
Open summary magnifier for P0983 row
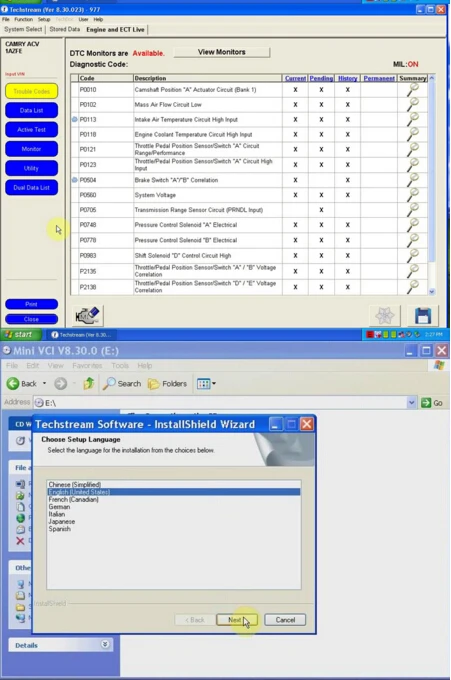click(413, 255)
